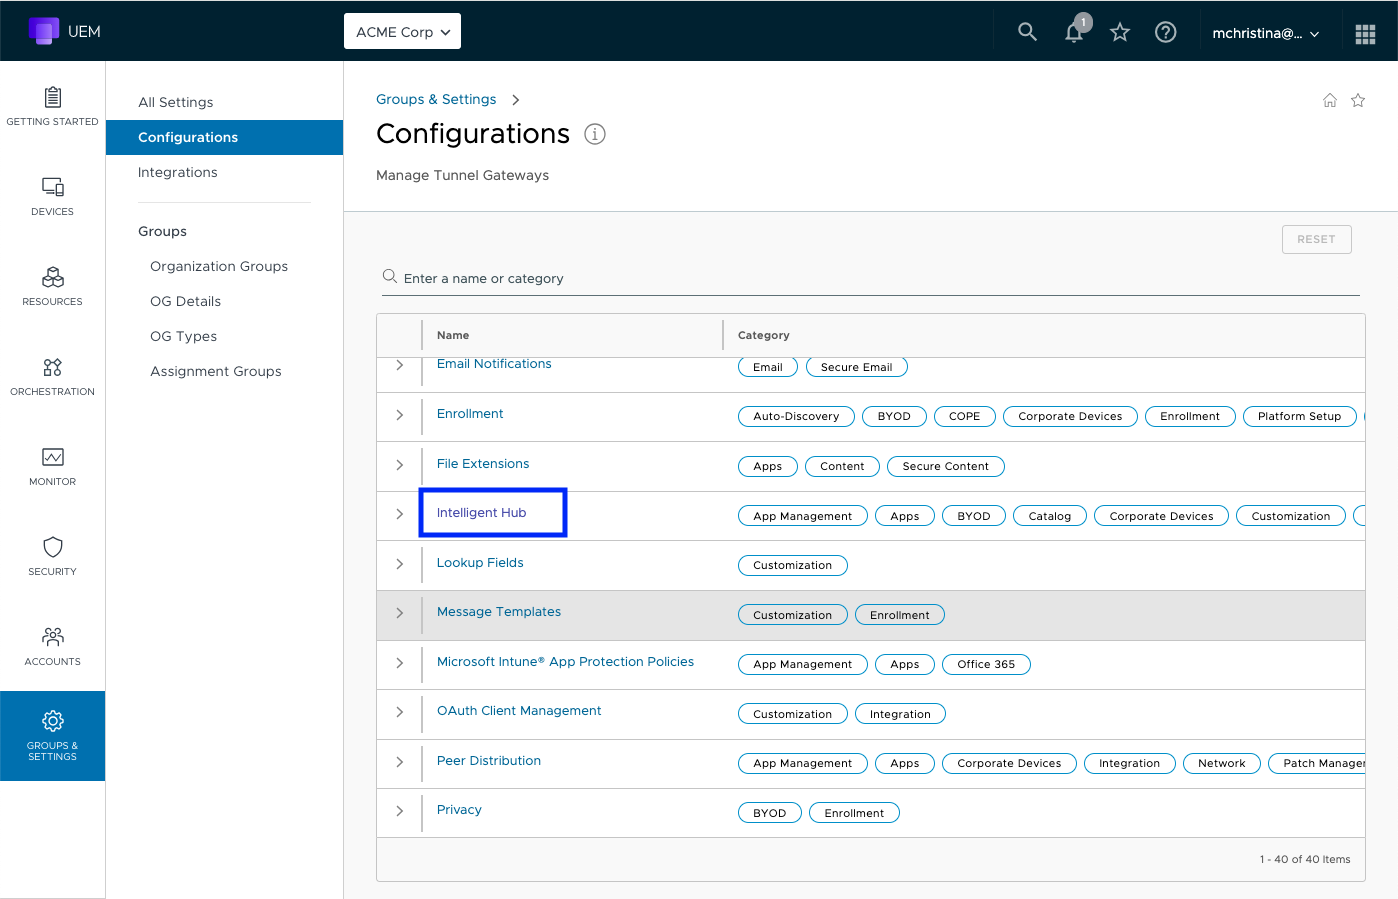Click the help question mark icon
This screenshot has height=899, width=1398.
click(x=1165, y=32)
